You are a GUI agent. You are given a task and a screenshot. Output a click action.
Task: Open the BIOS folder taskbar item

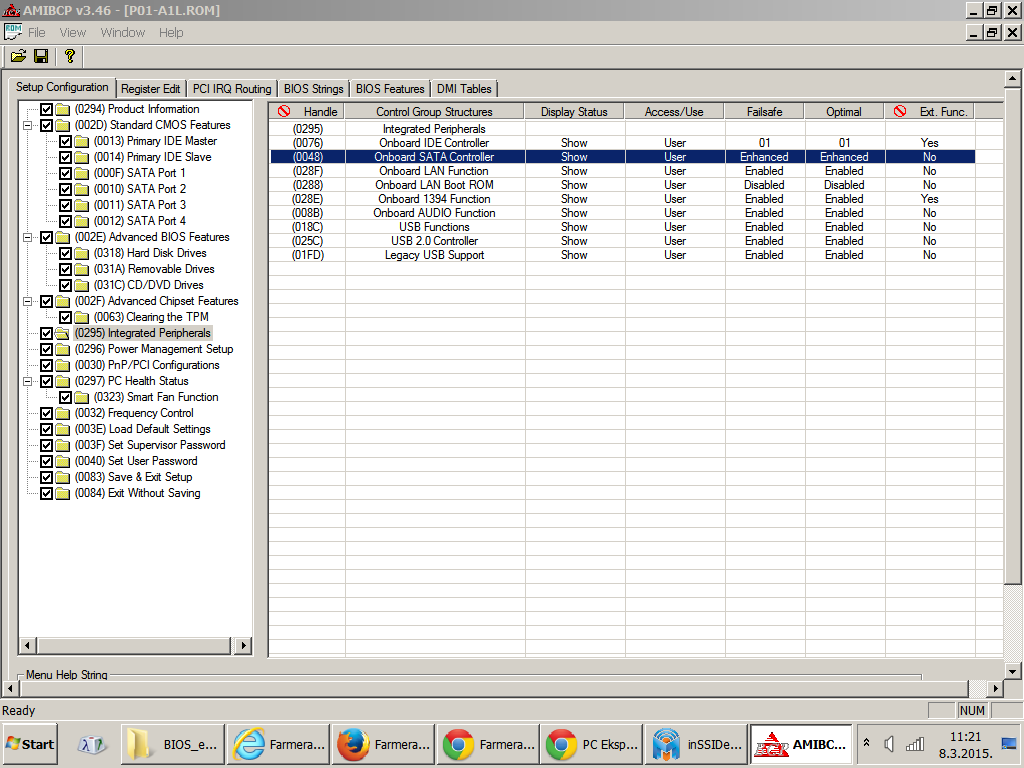pyautogui.click(x=173, y=745)
